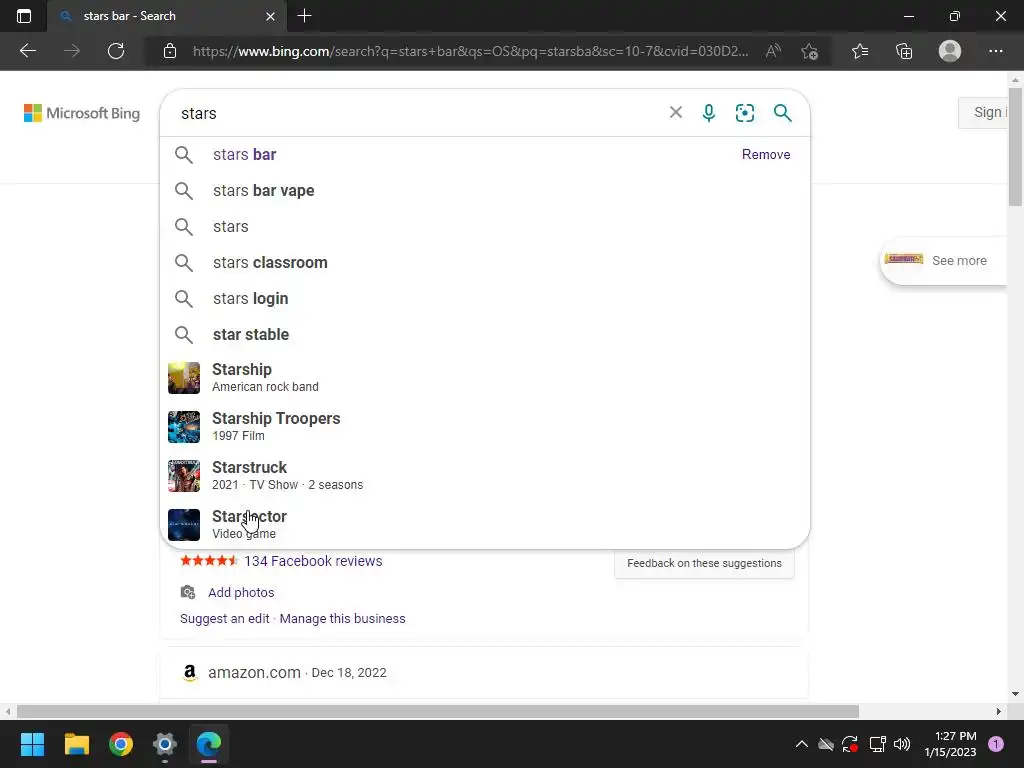Open notification center badge
Screen dimensions: 1024x768
tap(995, 744)
